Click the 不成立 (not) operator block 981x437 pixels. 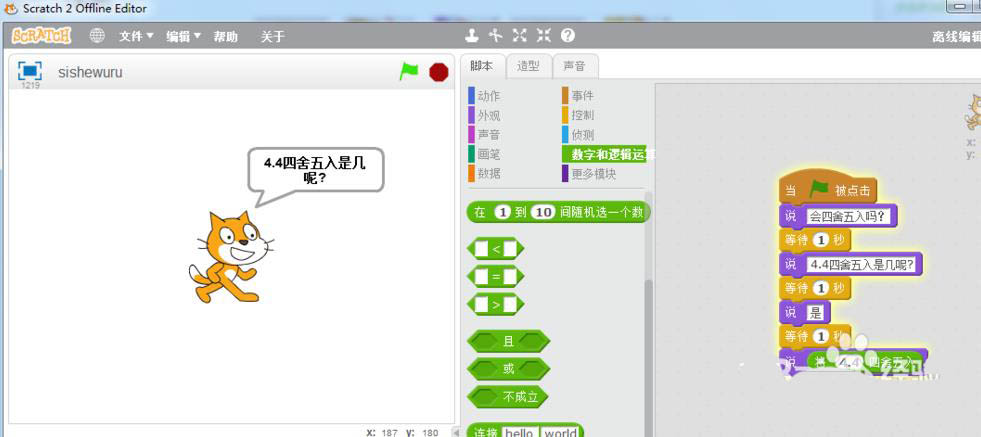coord(507,396)
